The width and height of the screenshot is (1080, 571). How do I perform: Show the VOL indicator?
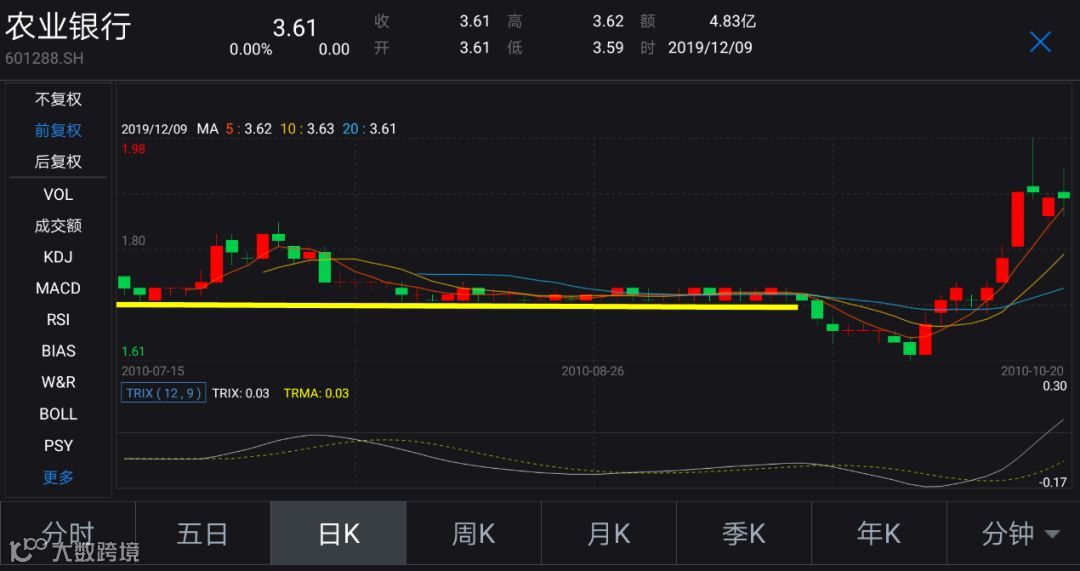[59, 195]
